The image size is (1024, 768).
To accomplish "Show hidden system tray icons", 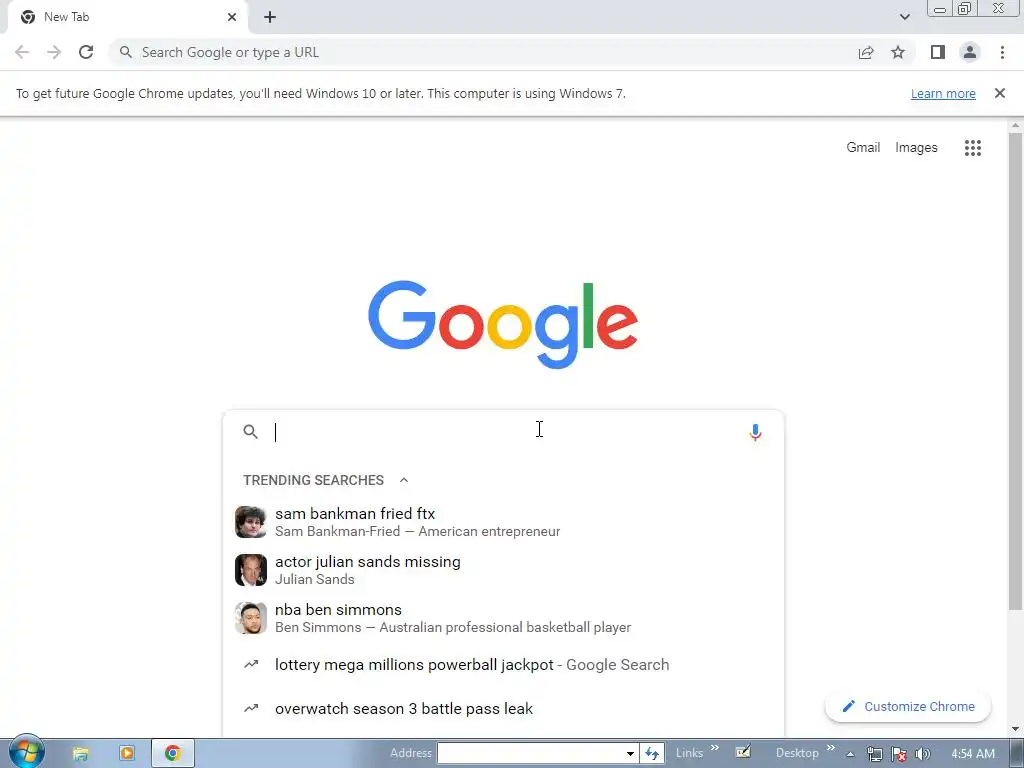I will 850,754.
